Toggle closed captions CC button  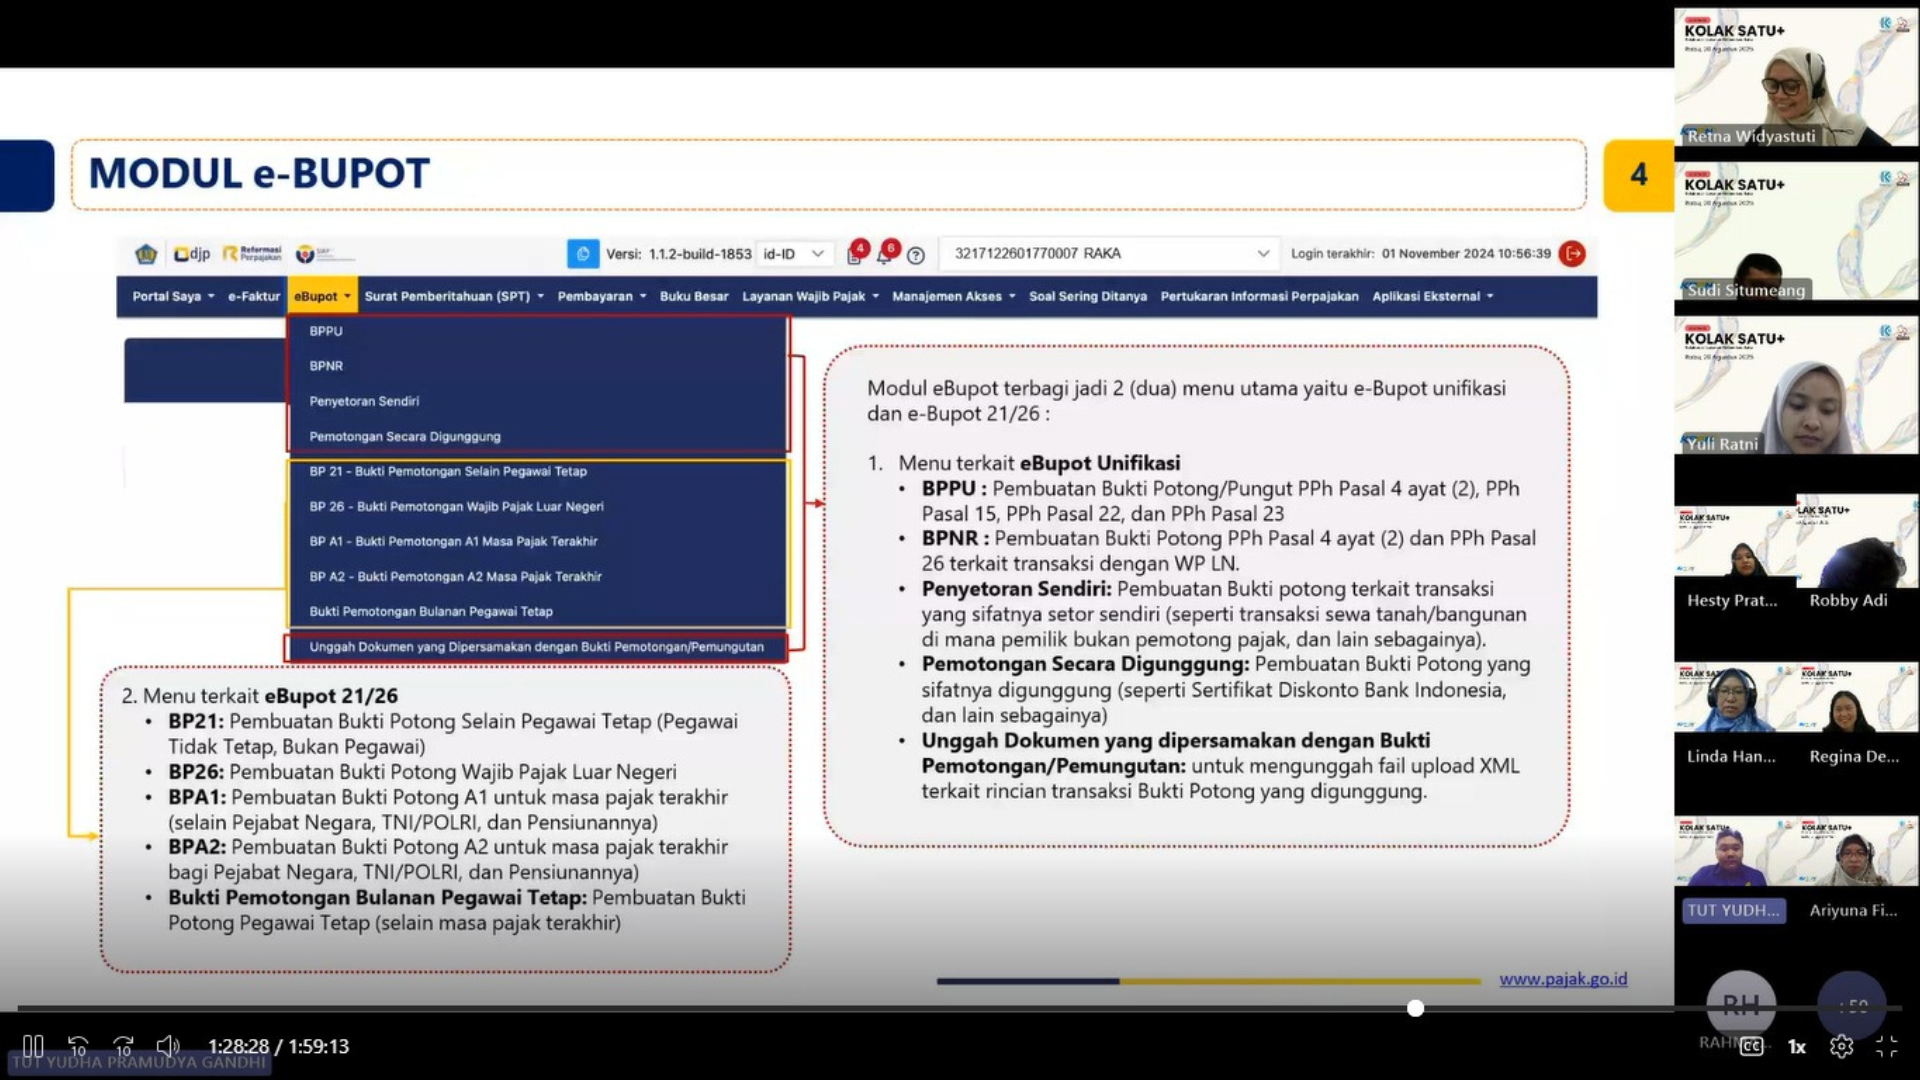click(x=1751, y=1046)
